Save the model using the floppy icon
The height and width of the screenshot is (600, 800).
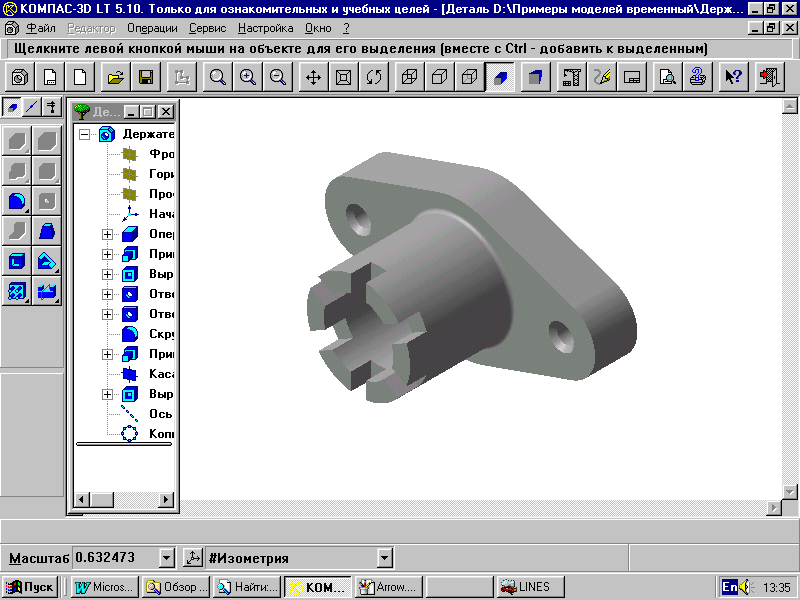(x=146, y=77)
